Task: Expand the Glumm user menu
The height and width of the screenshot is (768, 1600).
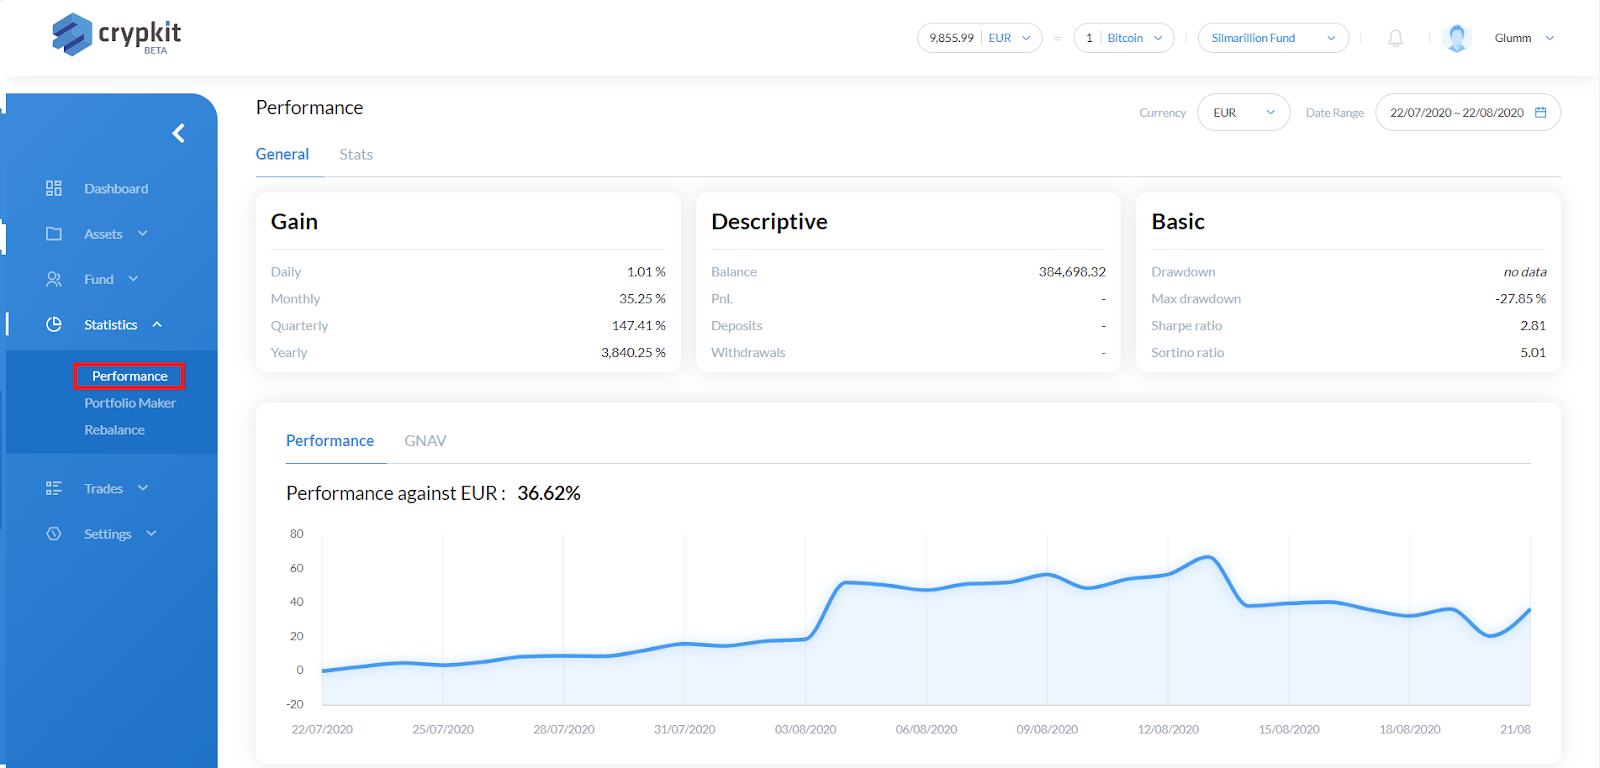Action: tap(1524, 38)
